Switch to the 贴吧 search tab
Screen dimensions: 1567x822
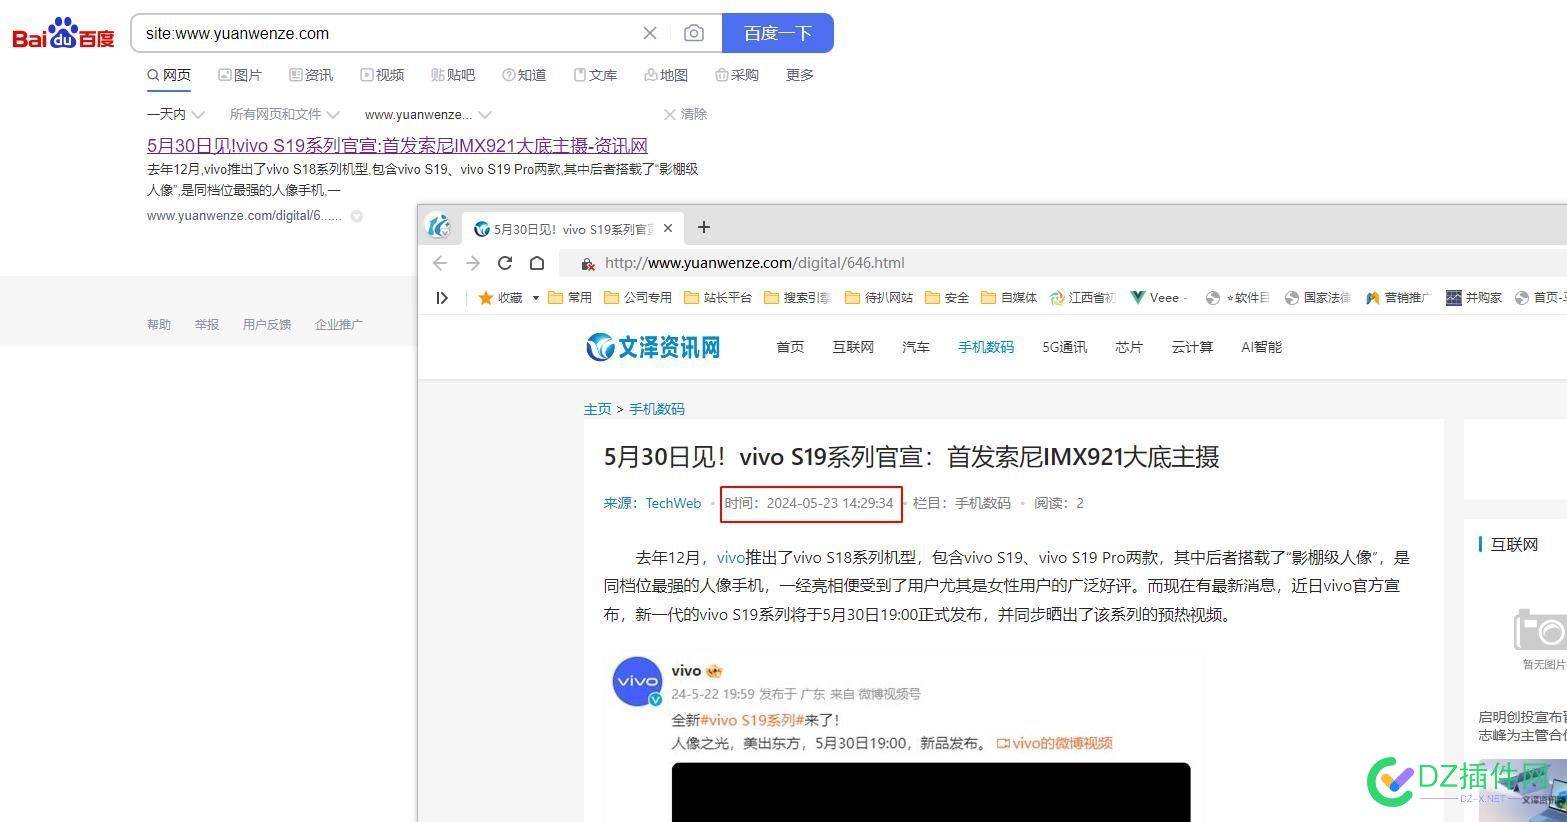tap(453, 75)
